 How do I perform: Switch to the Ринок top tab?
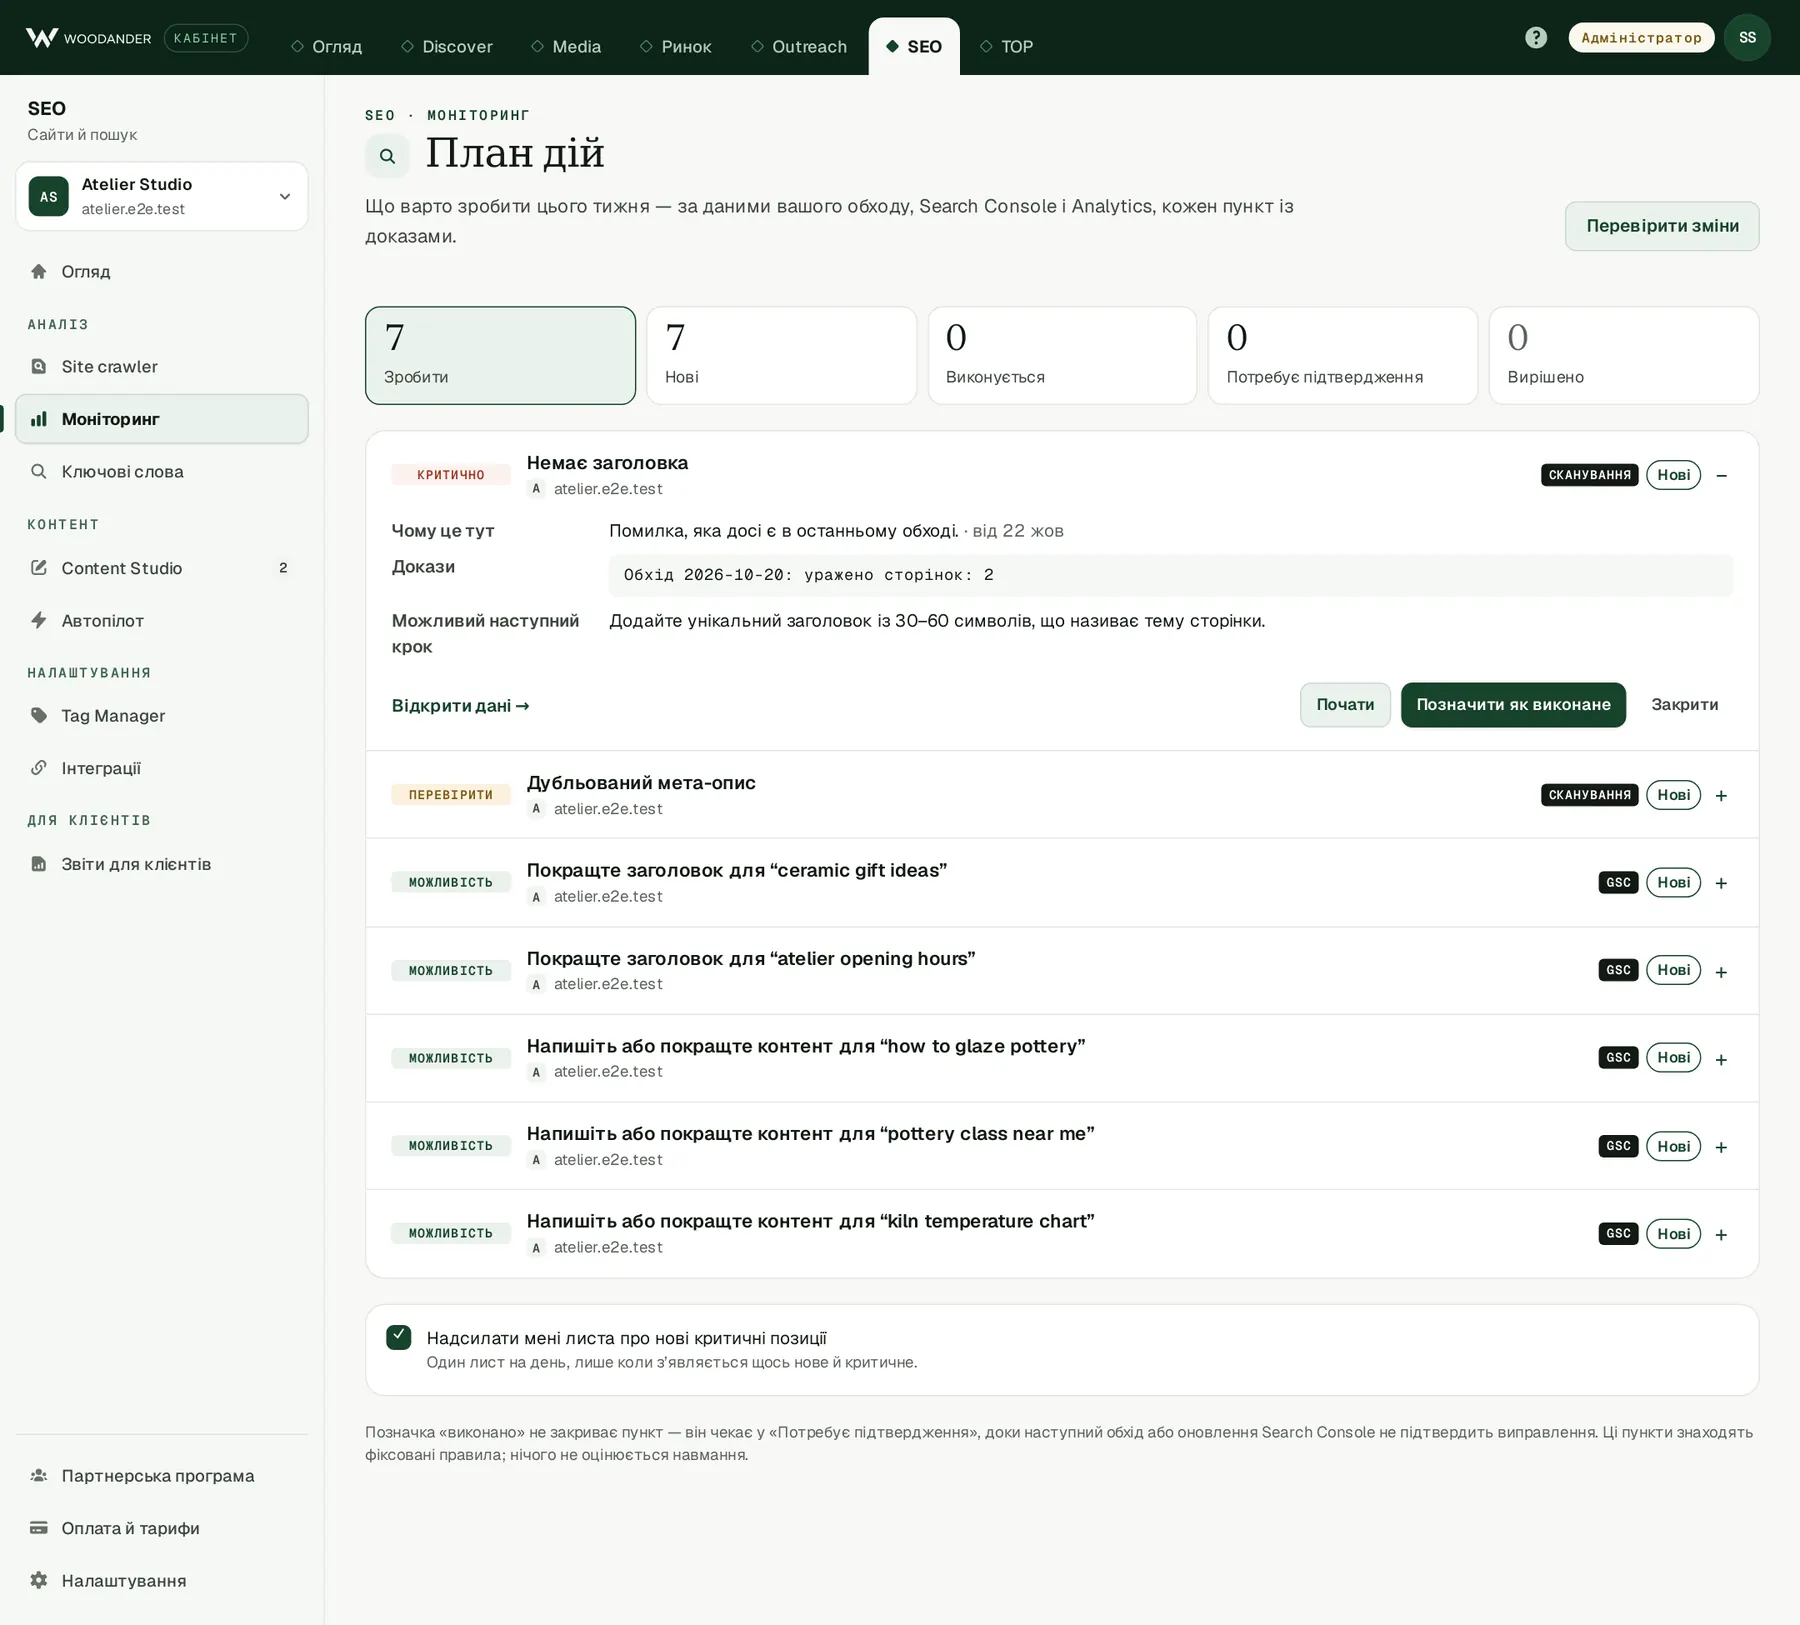coord(676,46)
